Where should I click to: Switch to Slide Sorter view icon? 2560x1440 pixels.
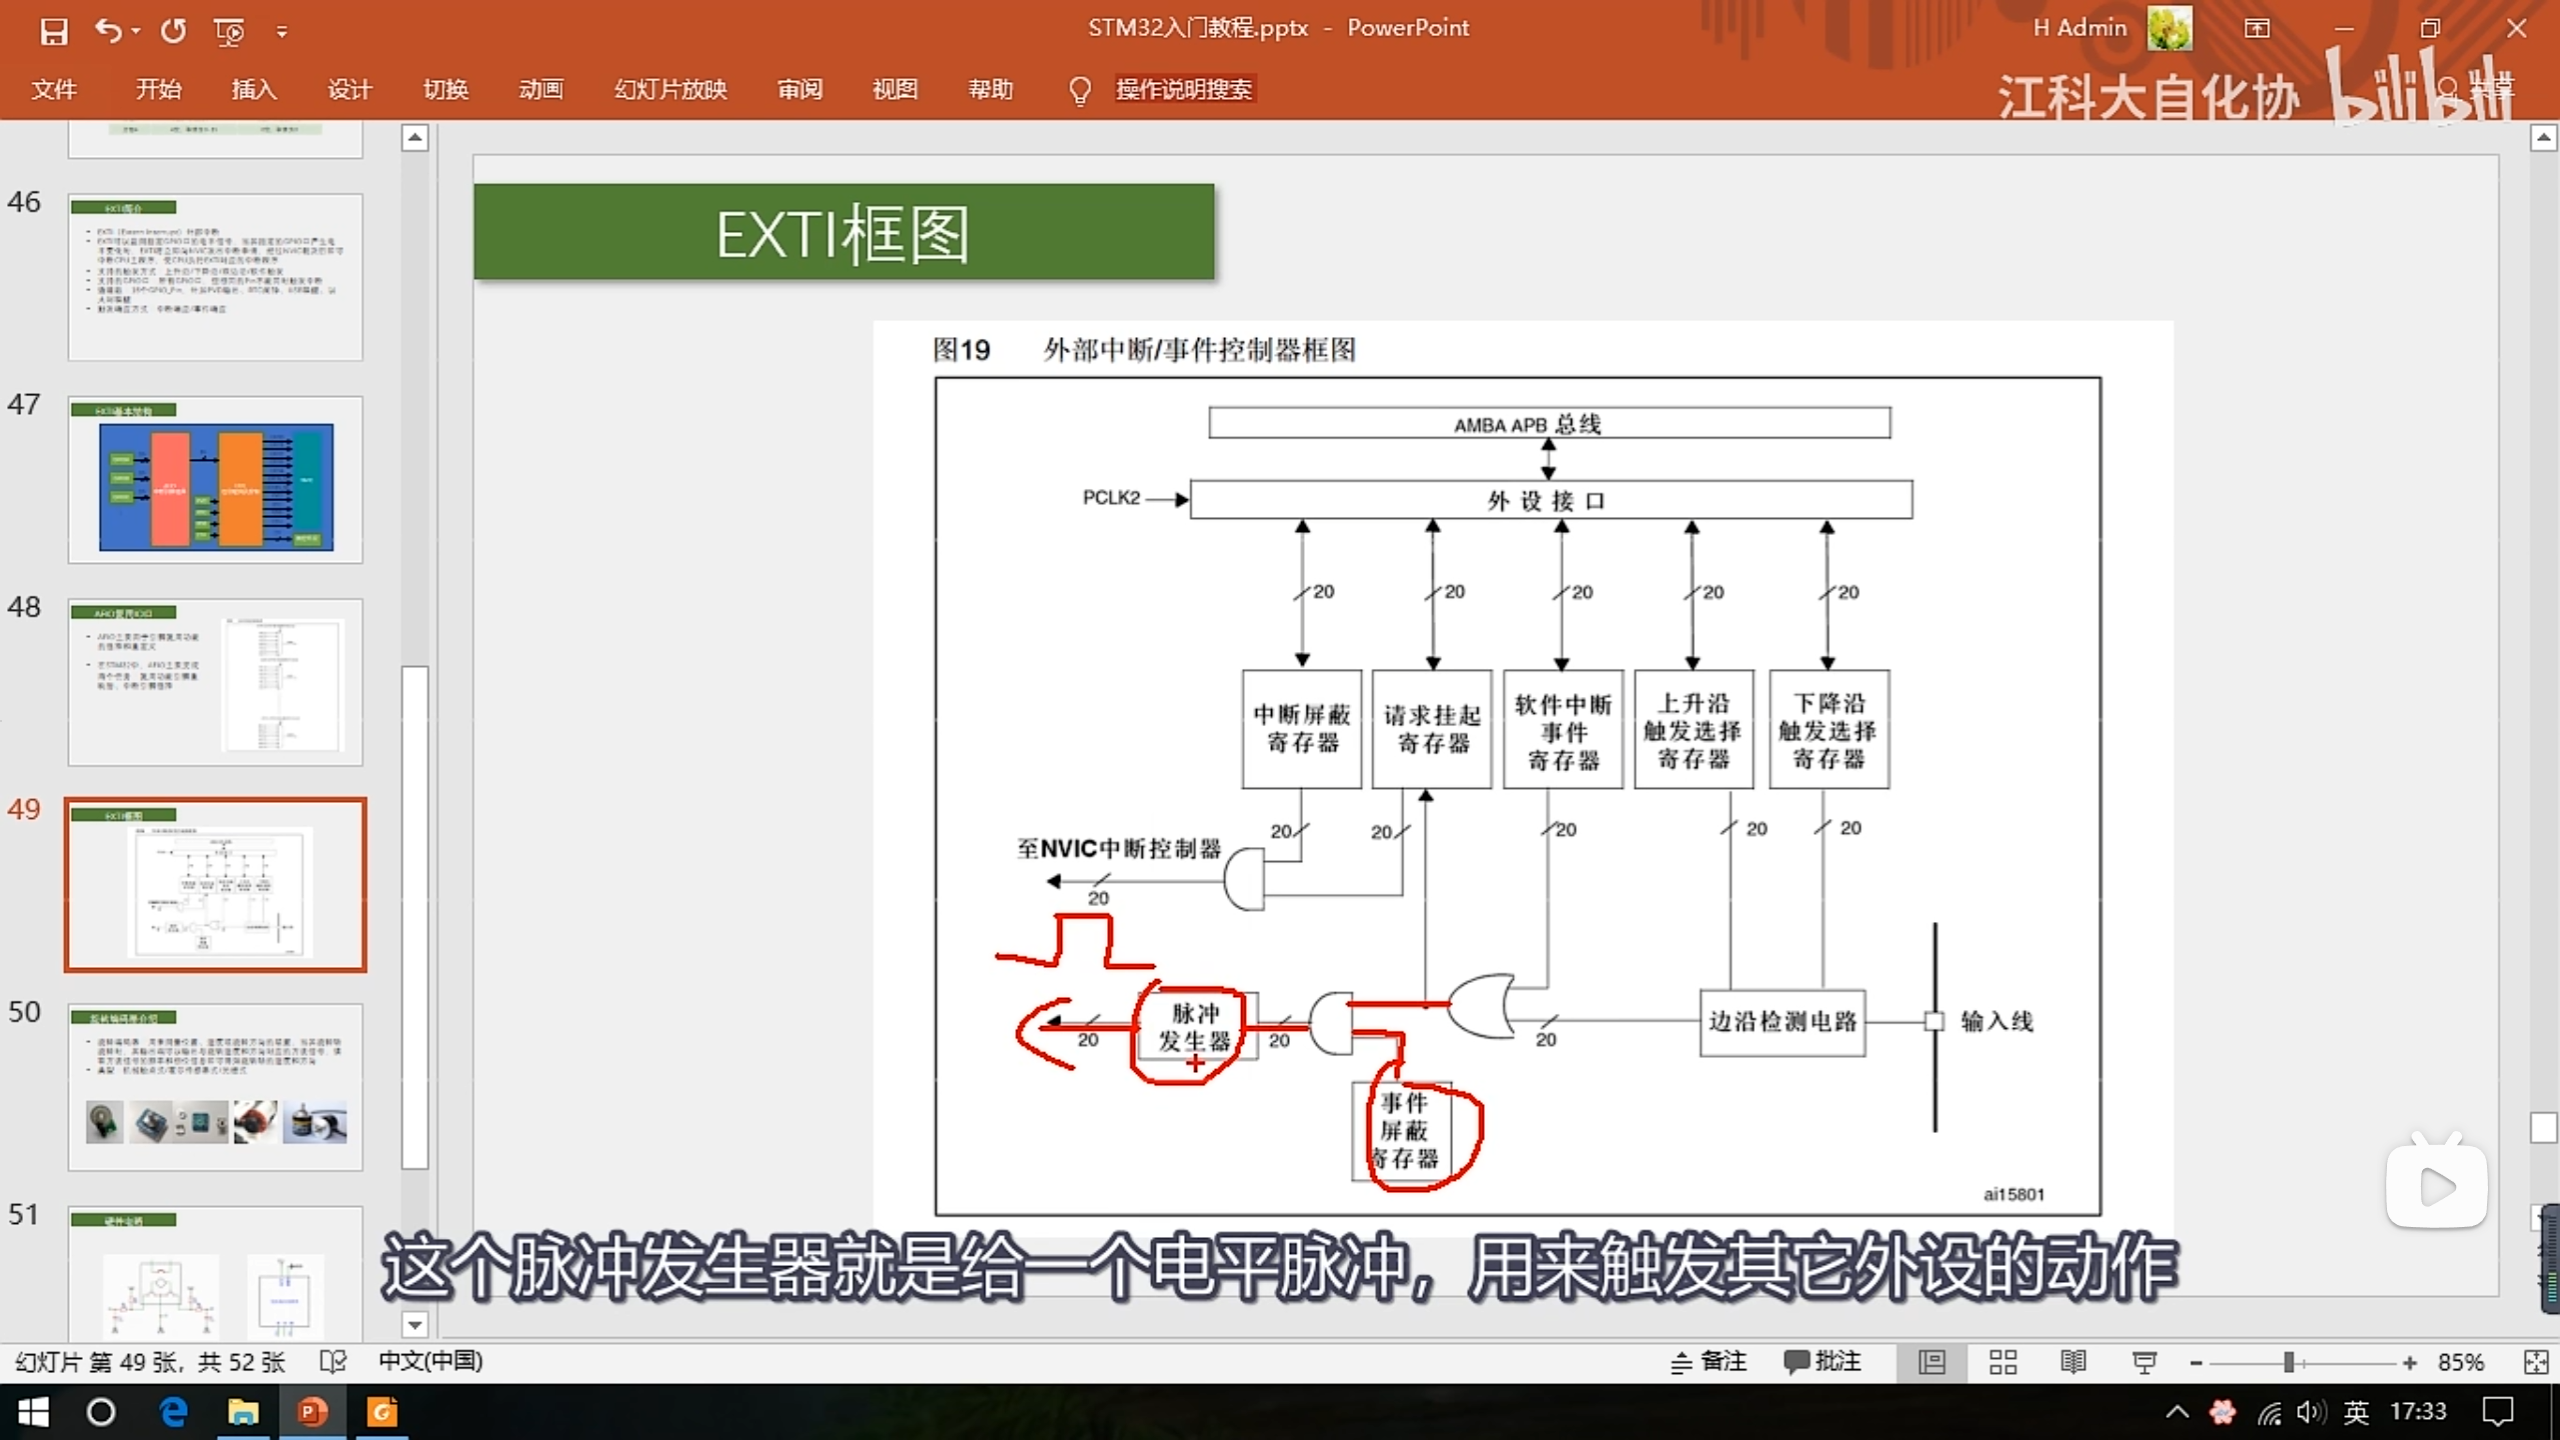tap(2002, 1362)
